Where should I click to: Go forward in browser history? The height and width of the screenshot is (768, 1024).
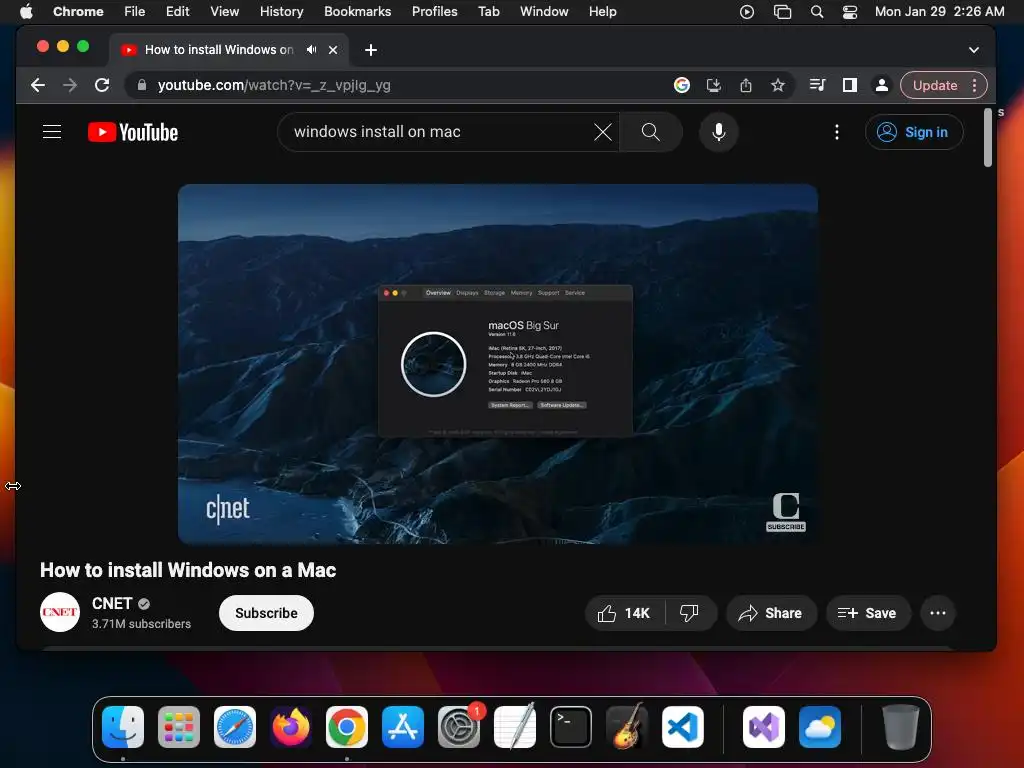pos(70,85)
